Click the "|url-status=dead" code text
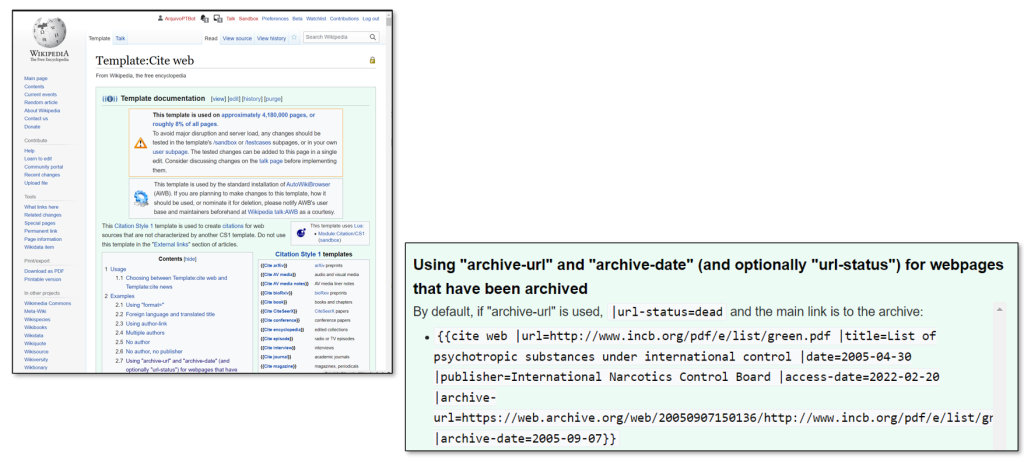The width and height of the screenshot is (1024, 465). (x=667, y=312)
